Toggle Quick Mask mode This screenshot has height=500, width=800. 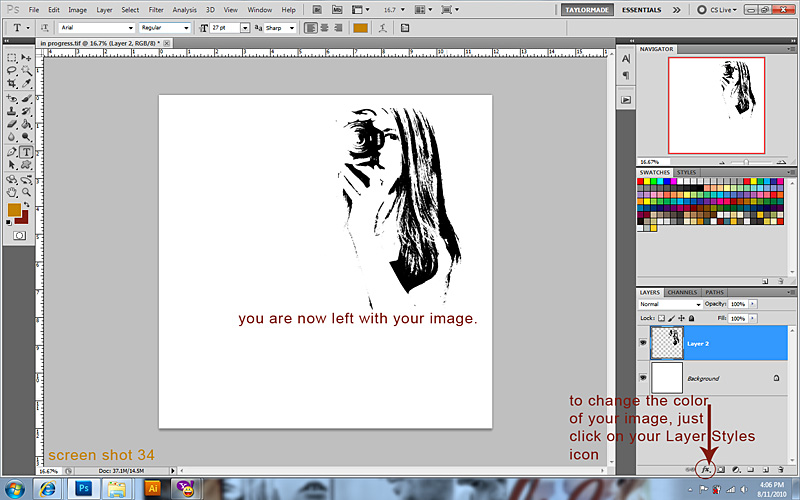[19, 236]
